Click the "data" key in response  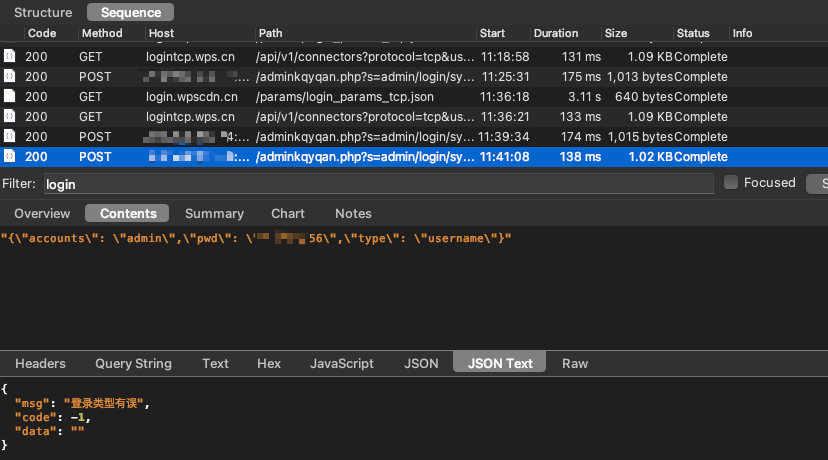coord(35,431)
